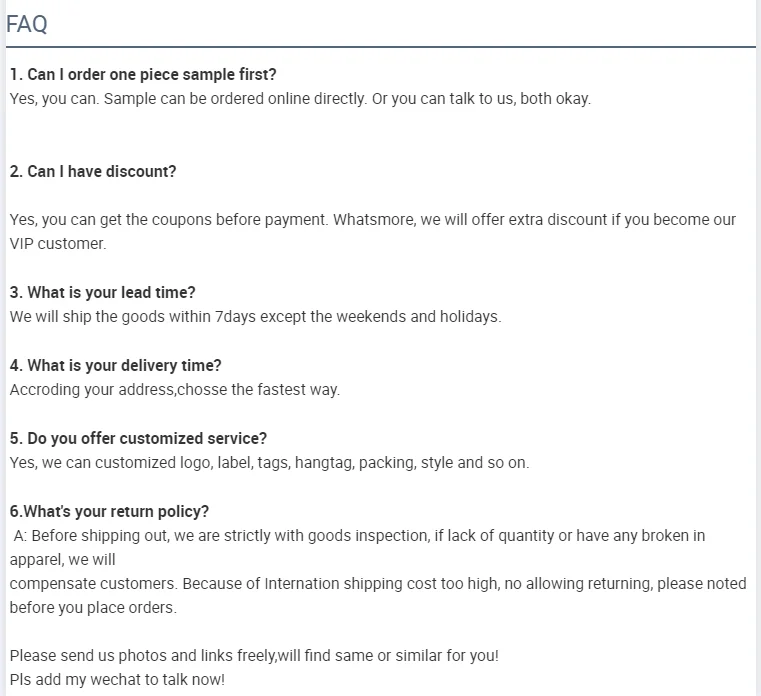Viewport: 761px width, 696px height.
Task: Select the 'Can I have discount?' question
Action: [93, 171]
